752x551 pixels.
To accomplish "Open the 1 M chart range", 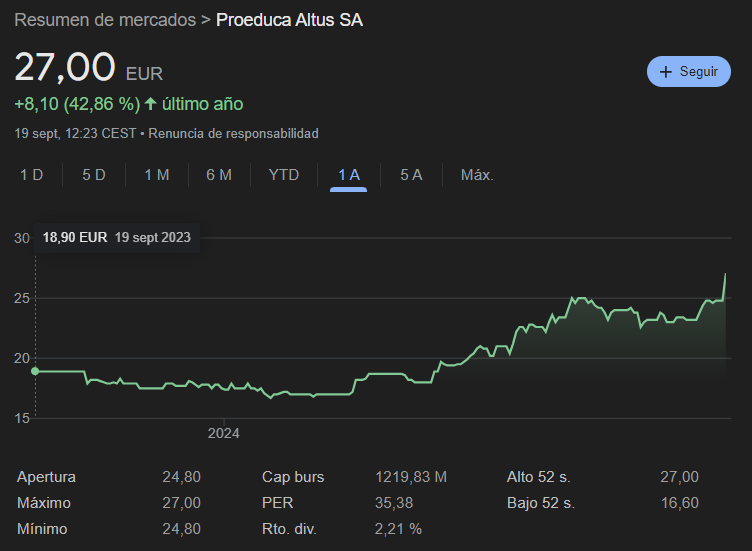I will point(157,175).
